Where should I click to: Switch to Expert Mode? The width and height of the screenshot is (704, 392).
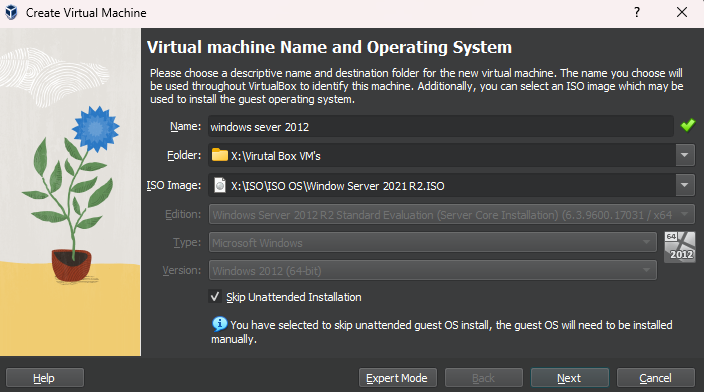(x=397, y=378)
